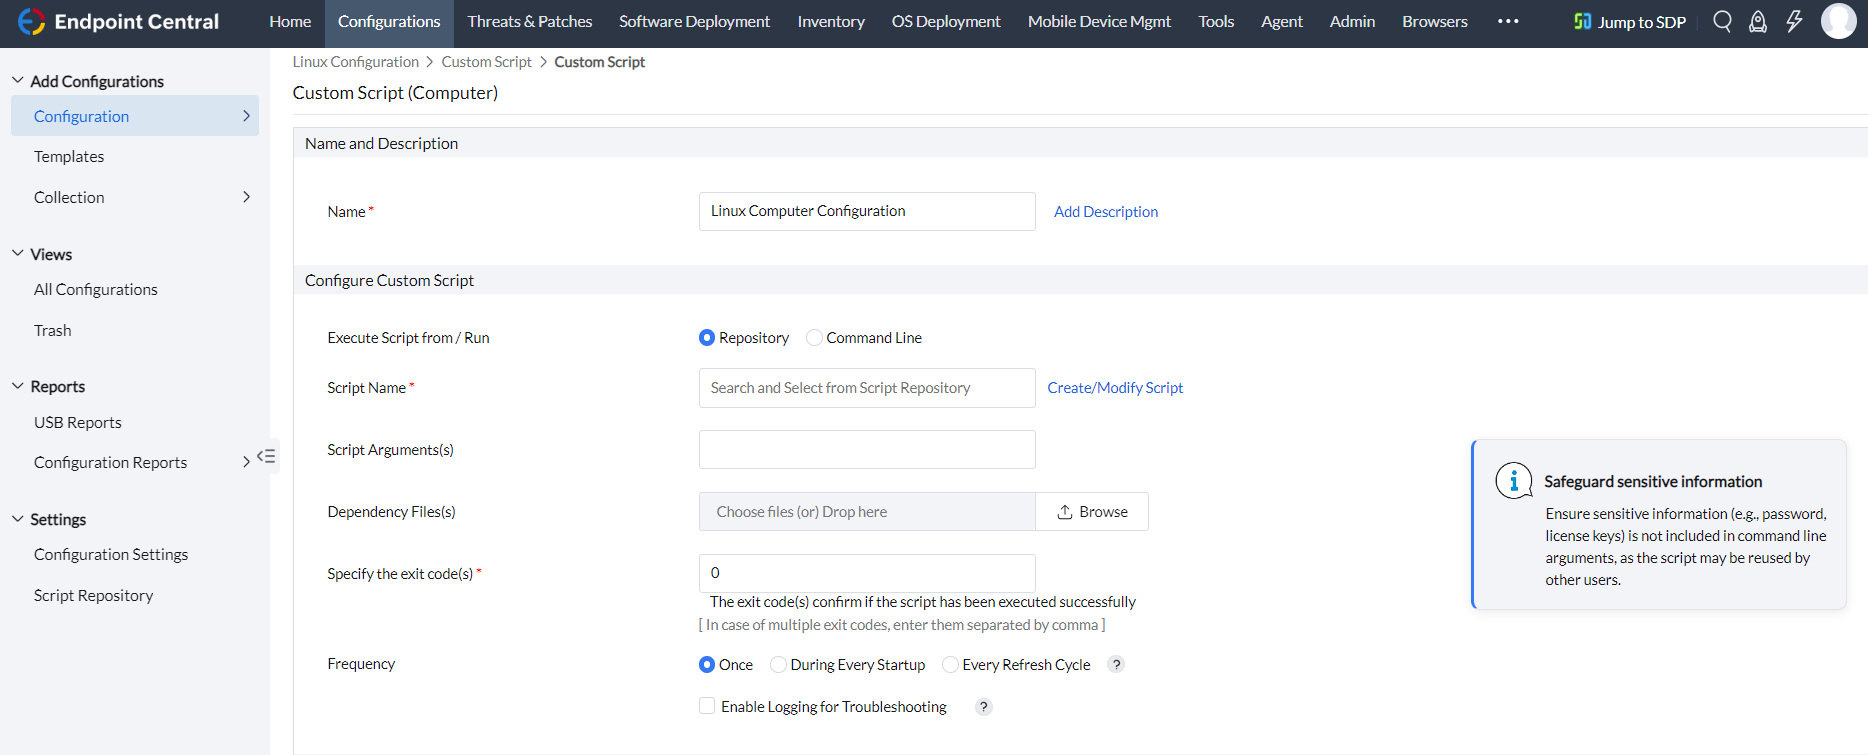The width and height of the screenshot is (1868, 755).
Task: Click the Create/Modify Script link
Action: (1114, 388)
